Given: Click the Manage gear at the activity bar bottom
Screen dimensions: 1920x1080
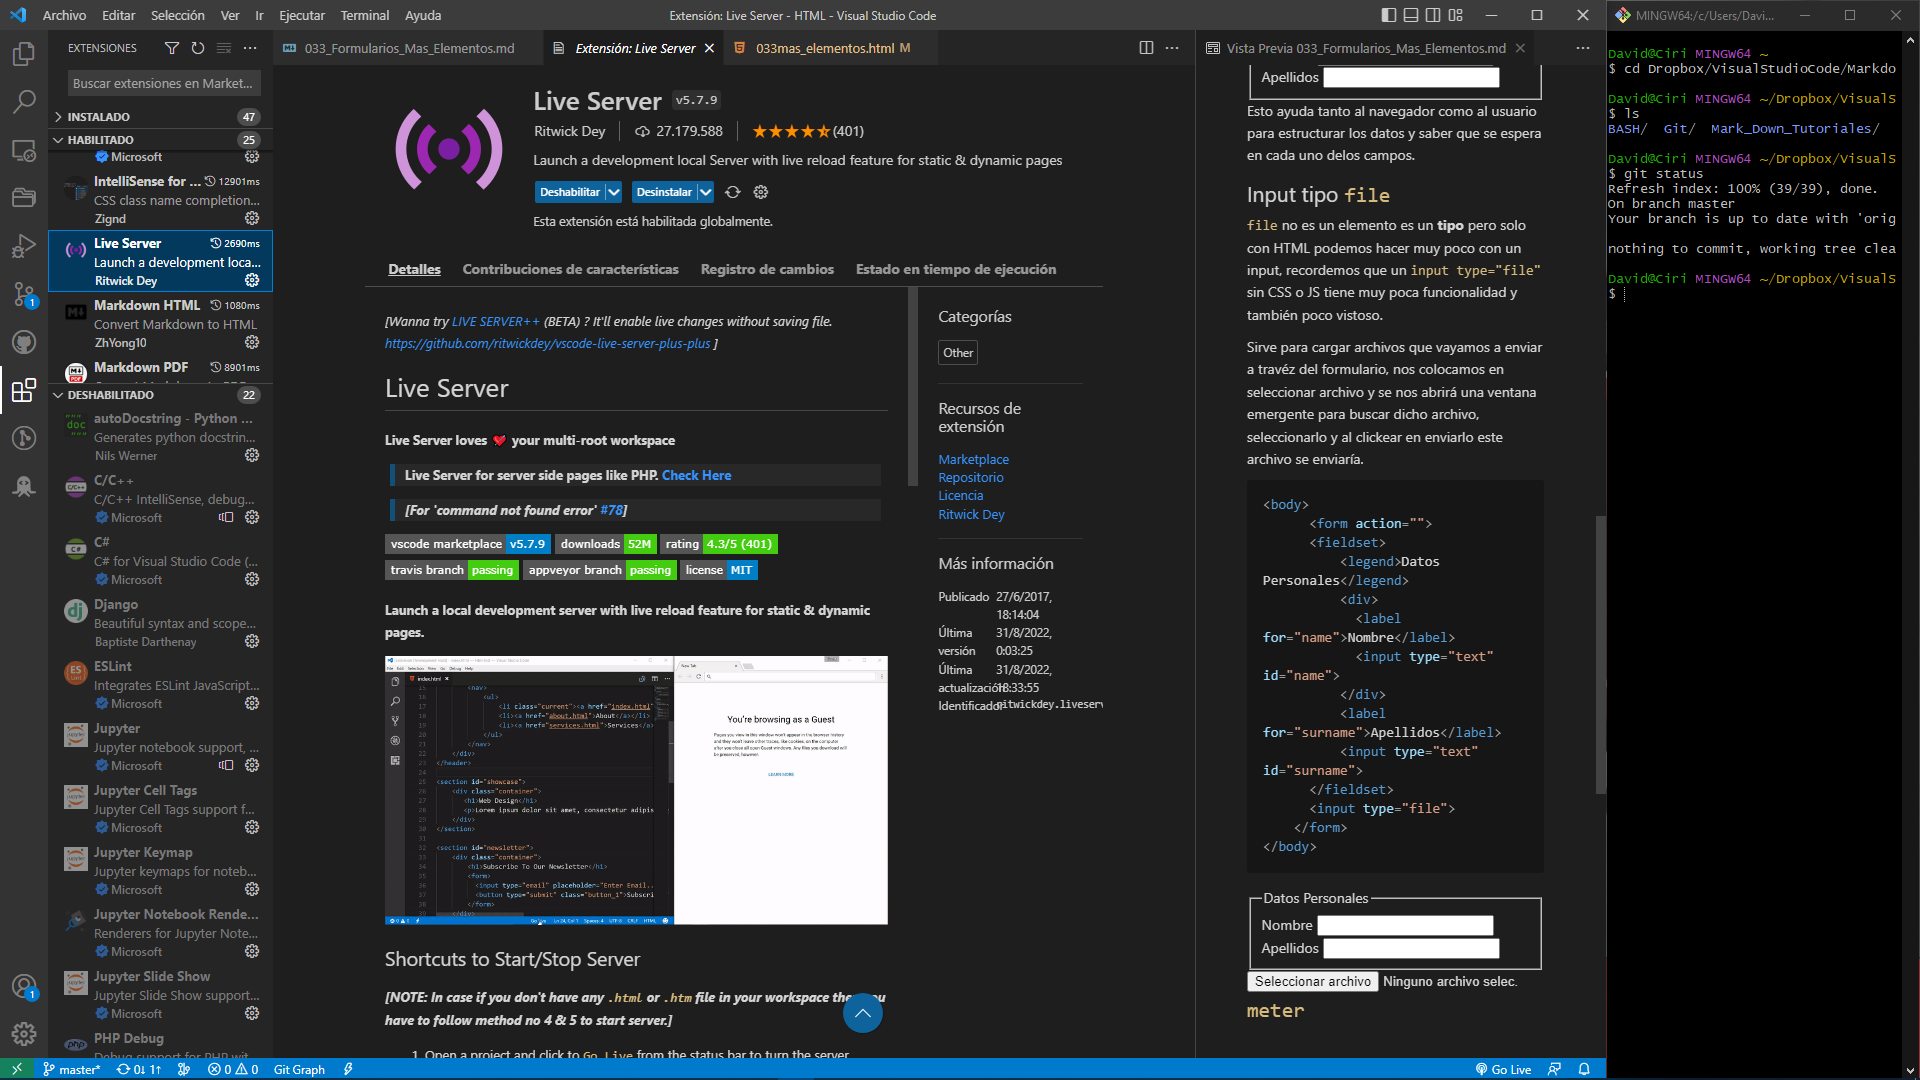Looking at the screenshot, I should click(x=24, y=1034).
